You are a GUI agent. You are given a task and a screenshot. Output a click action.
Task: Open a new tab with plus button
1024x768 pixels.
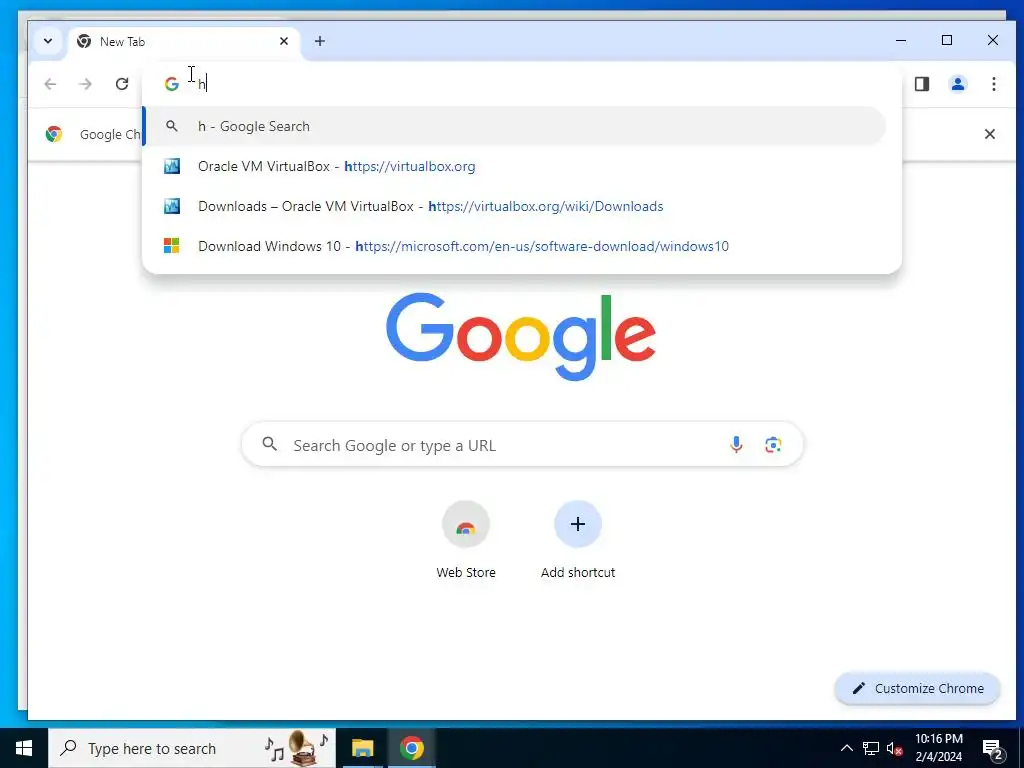(319, 41)
